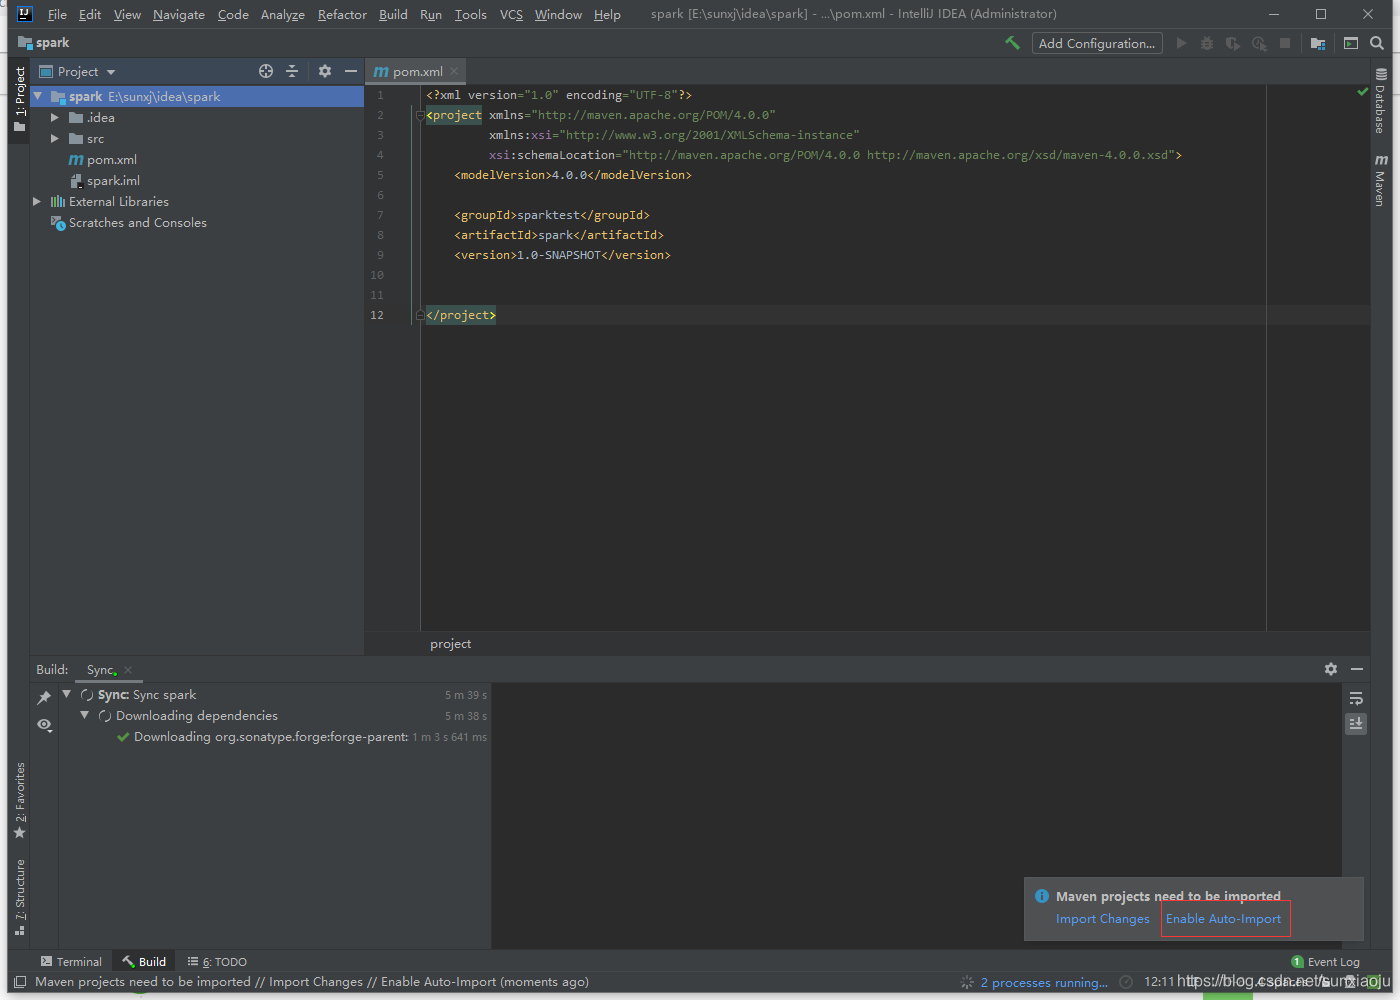Image resolution: width=1400 pixels, height=1000 pixels.
Task: Open the Navigate menu
Action: (x=179, y=14)
